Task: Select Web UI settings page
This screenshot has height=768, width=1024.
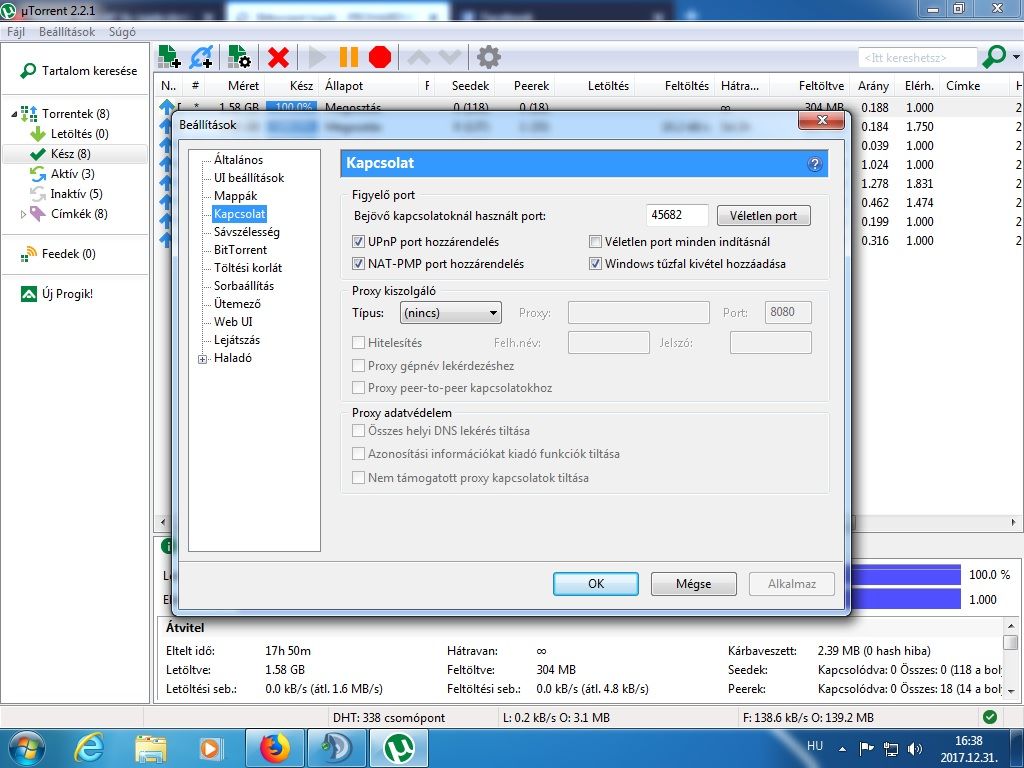Action: 233,322
